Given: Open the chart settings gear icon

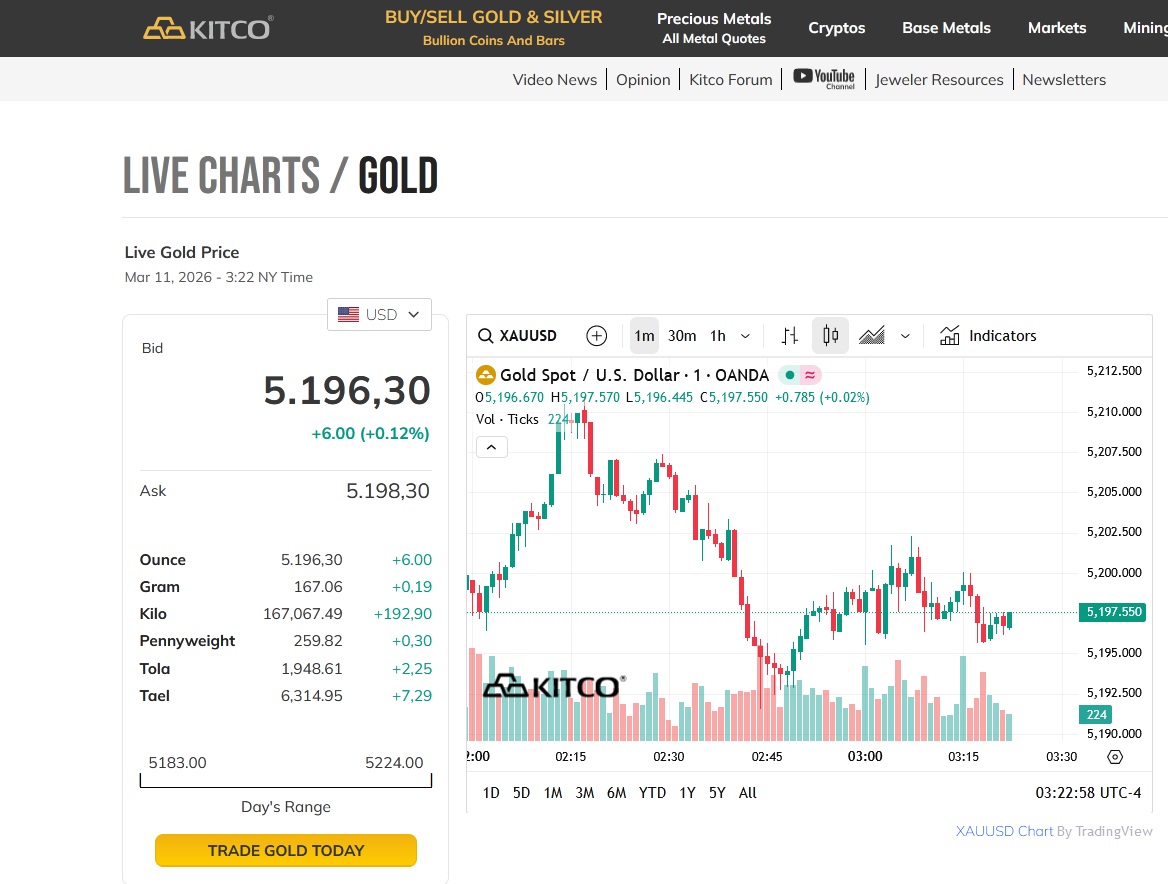Looking at the screenshot, I should click(1114, 757).
